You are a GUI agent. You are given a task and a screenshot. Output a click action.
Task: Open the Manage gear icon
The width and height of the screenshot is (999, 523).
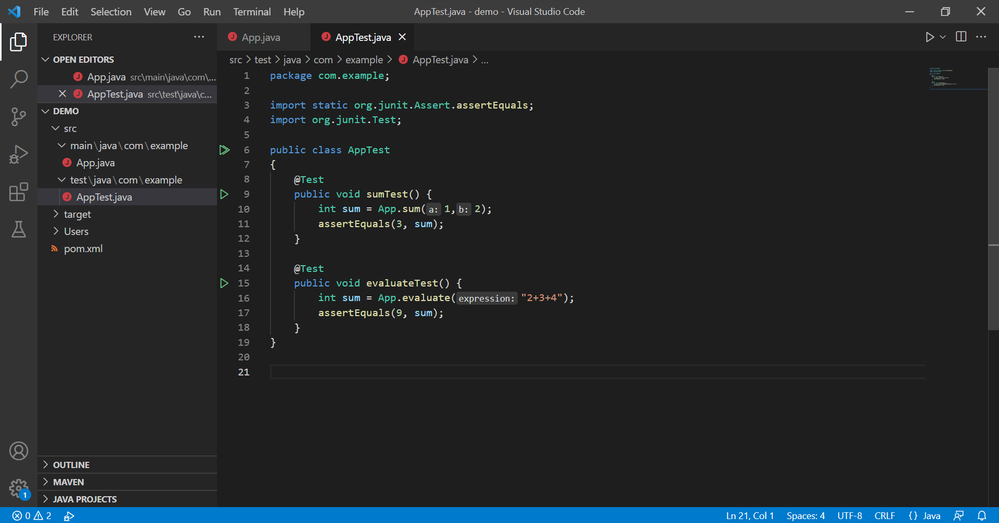pos(18,489)
